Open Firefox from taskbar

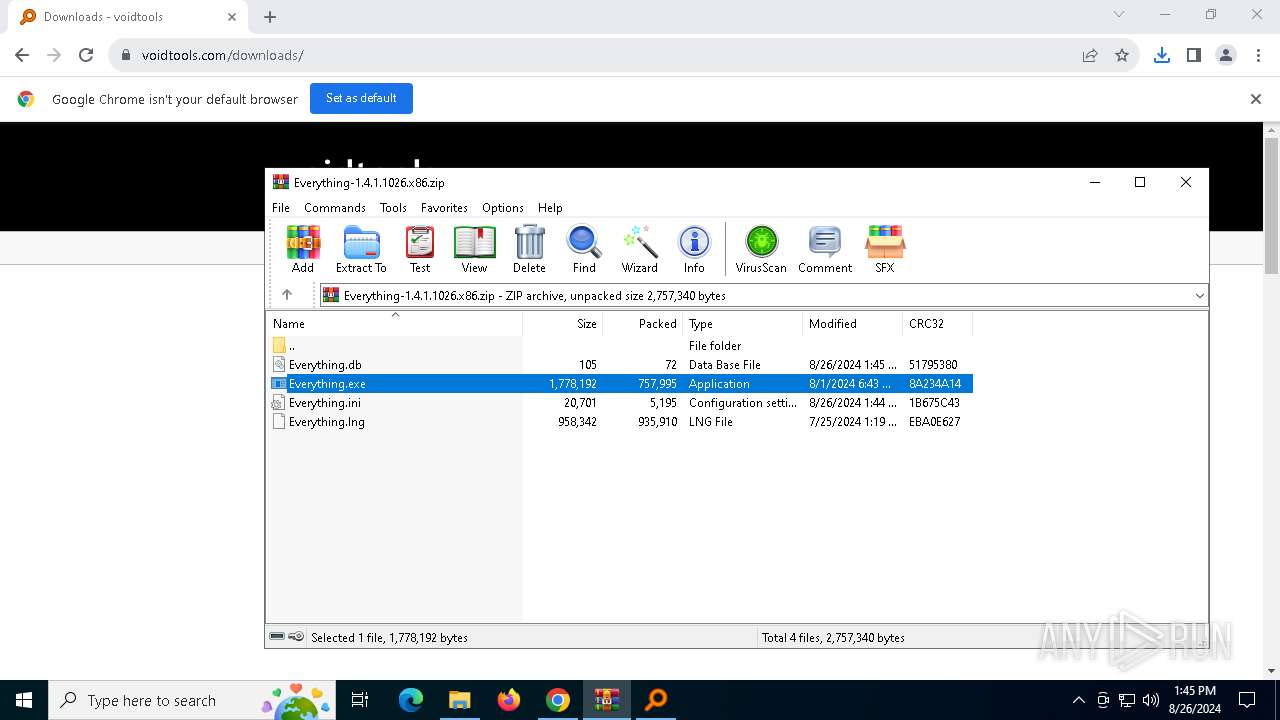coord(508,700)
